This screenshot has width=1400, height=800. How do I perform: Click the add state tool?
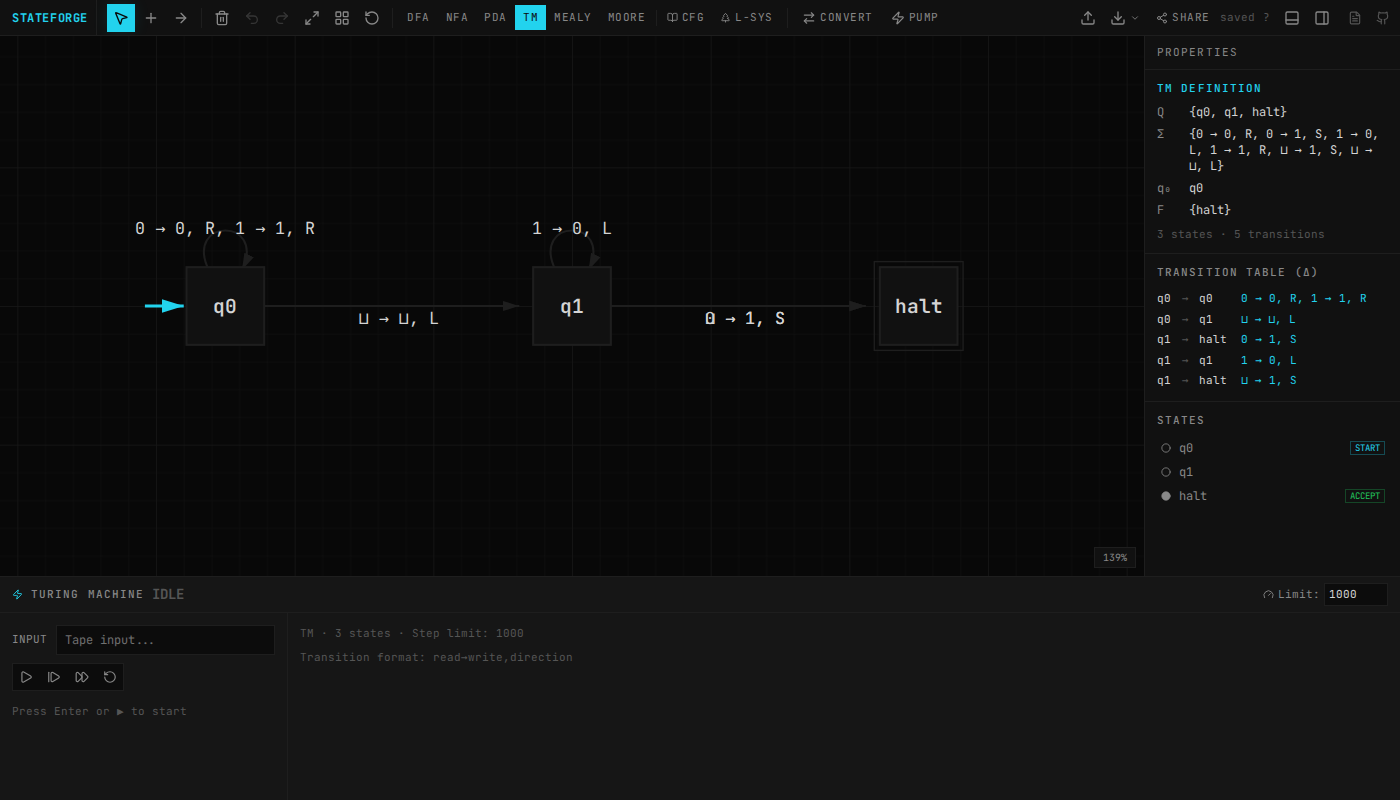[x=150, y=17]
